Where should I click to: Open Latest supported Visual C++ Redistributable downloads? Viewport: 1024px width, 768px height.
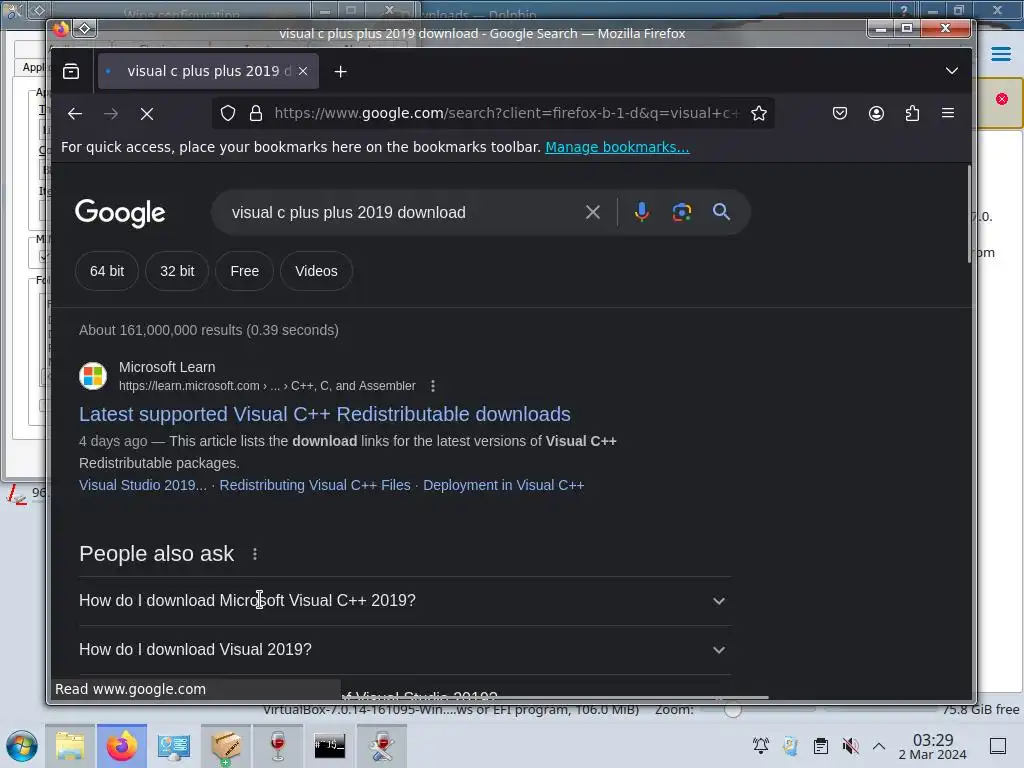coord(325,414)
